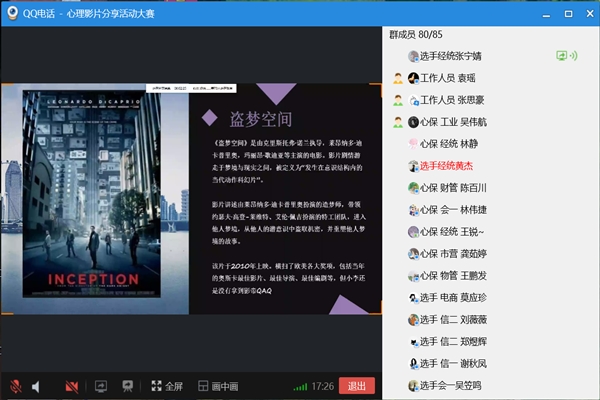Unmute the microphone in the call toolbar
This screenshot has height=400, width=600.
pos(16,387)
